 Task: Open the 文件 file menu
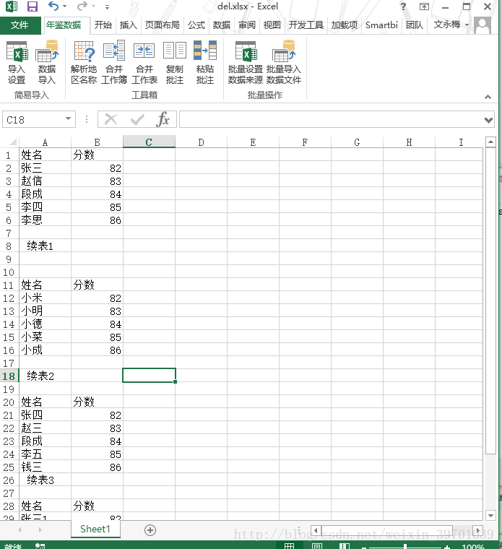pyautogui.click(x=19, y=25)
